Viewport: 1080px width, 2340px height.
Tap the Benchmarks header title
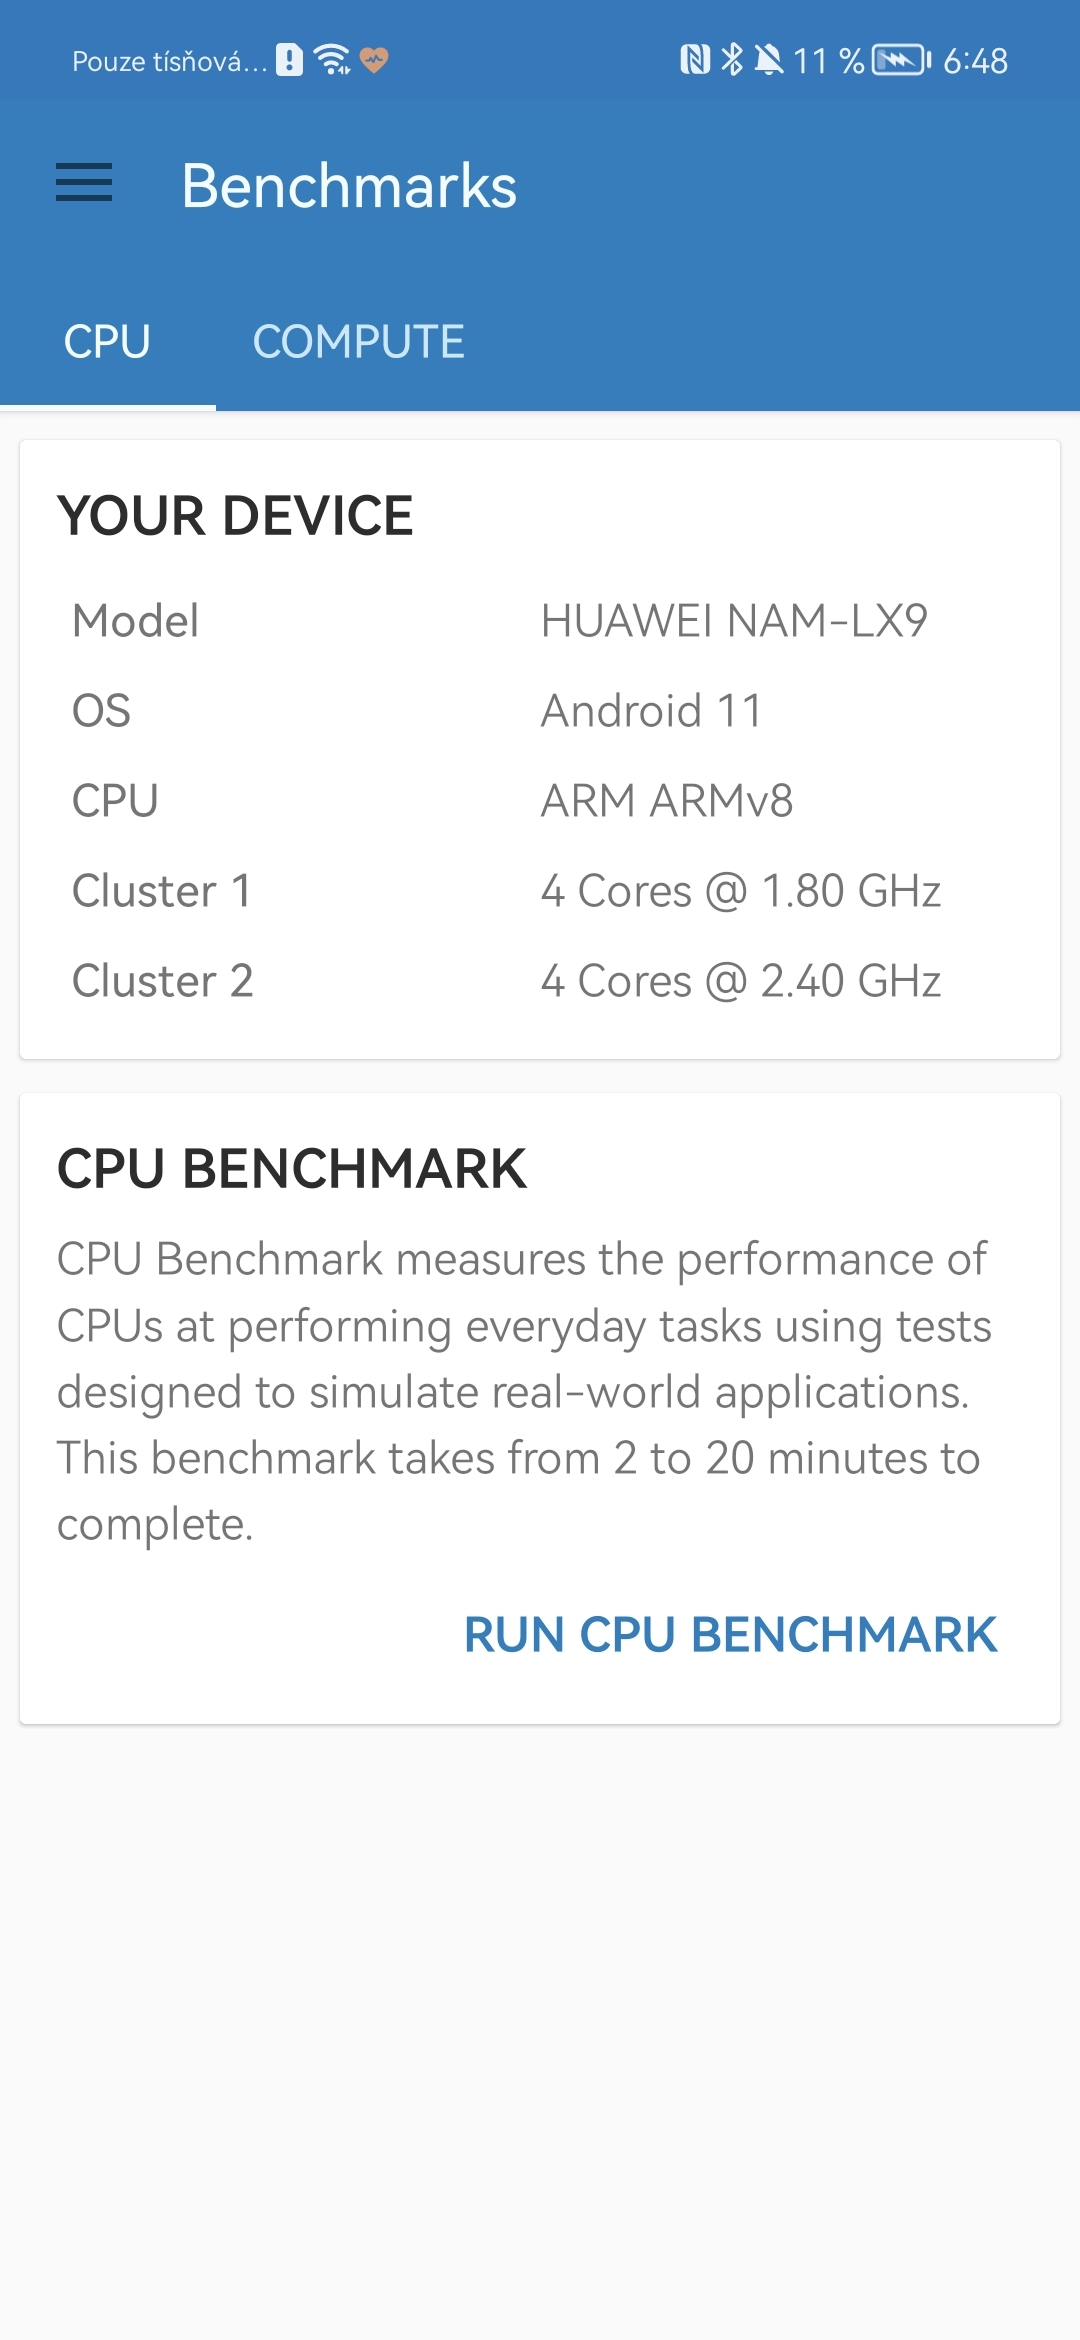point(349,186)
